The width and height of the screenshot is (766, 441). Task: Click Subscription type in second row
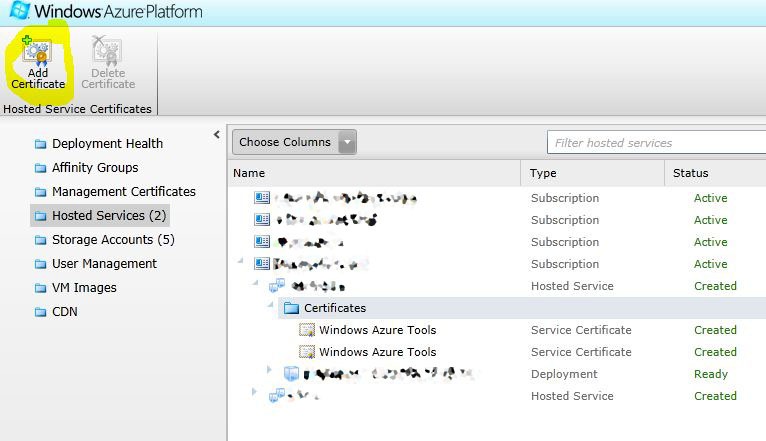pyautogui.click(x=565, y=220)
